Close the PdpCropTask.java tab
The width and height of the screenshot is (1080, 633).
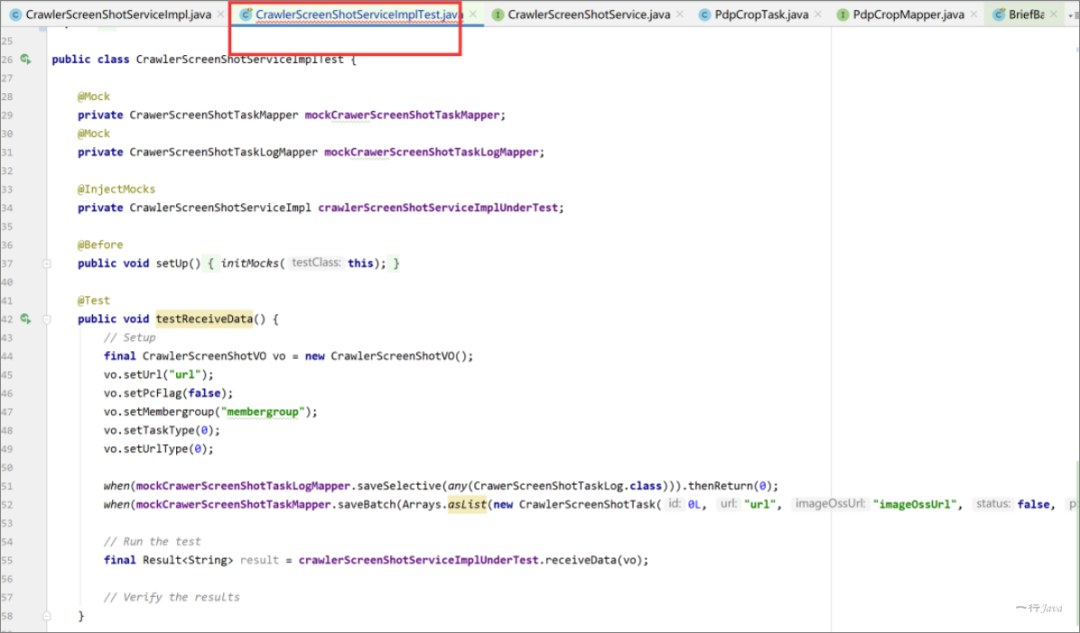[818, 14]
